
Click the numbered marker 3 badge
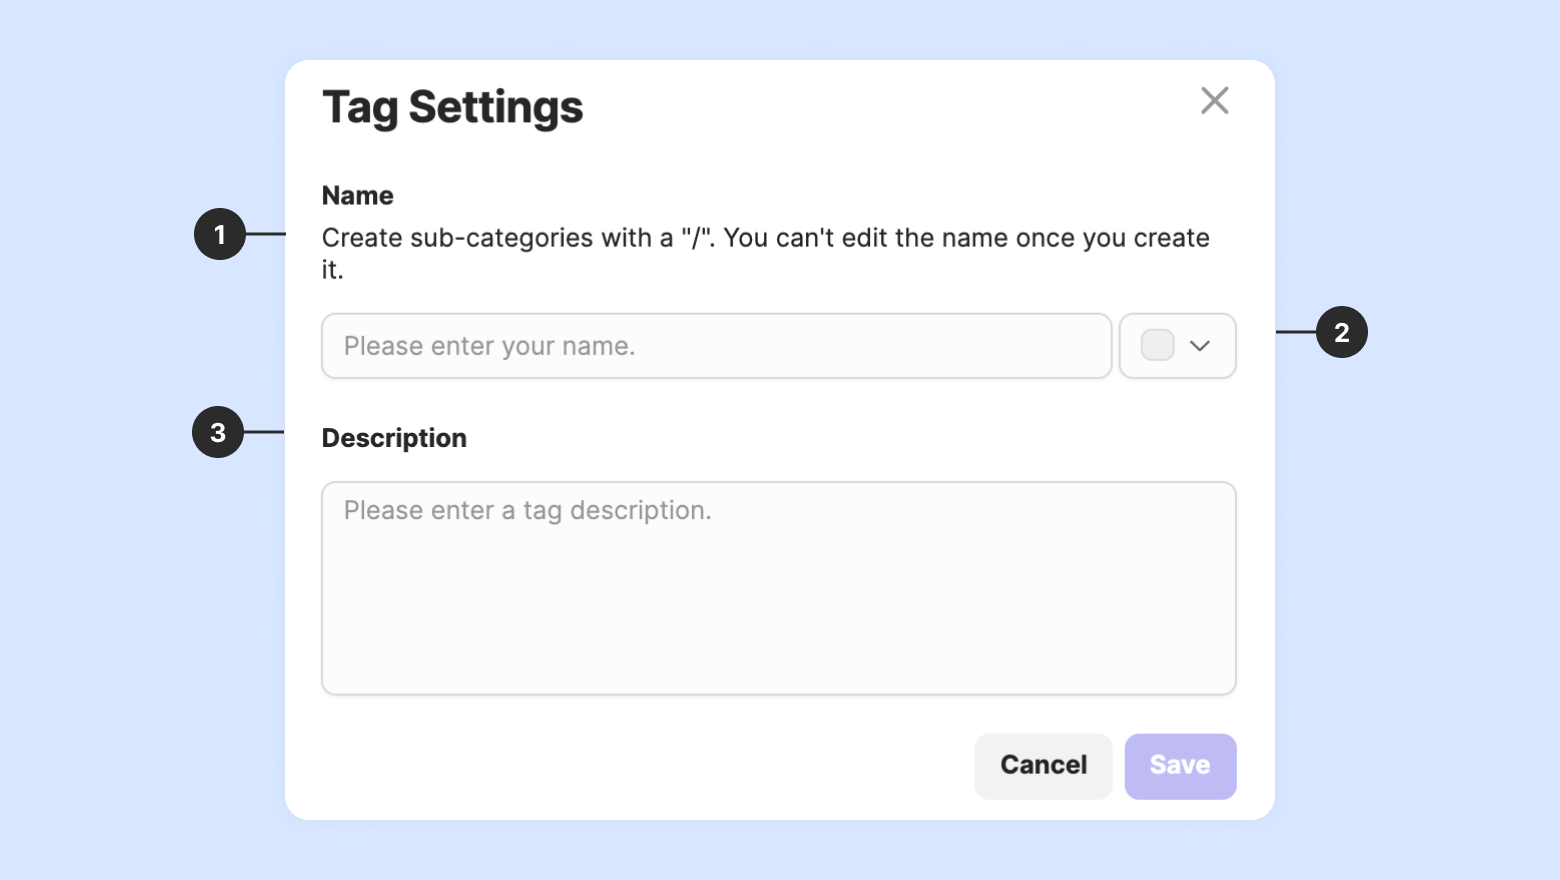pyautogui.click(x=218, y=432)
